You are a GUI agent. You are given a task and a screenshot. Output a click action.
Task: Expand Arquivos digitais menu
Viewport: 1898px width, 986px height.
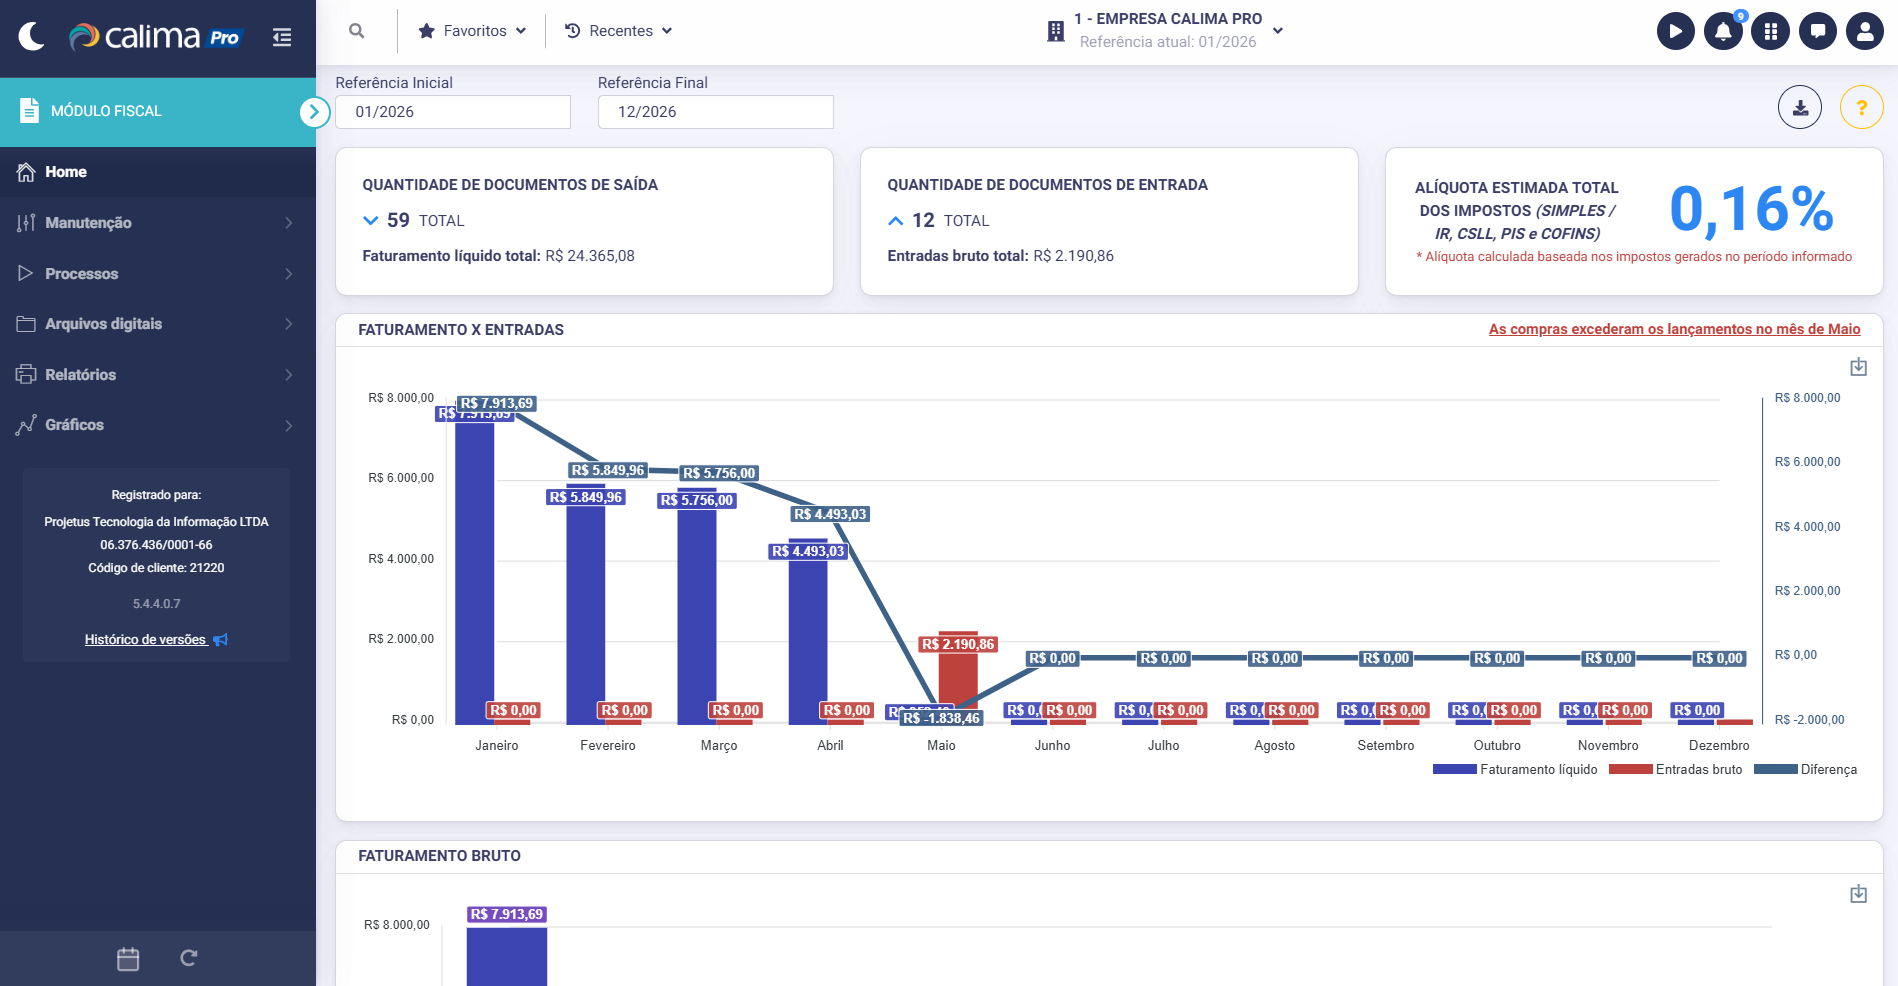[x=158, y=324]
